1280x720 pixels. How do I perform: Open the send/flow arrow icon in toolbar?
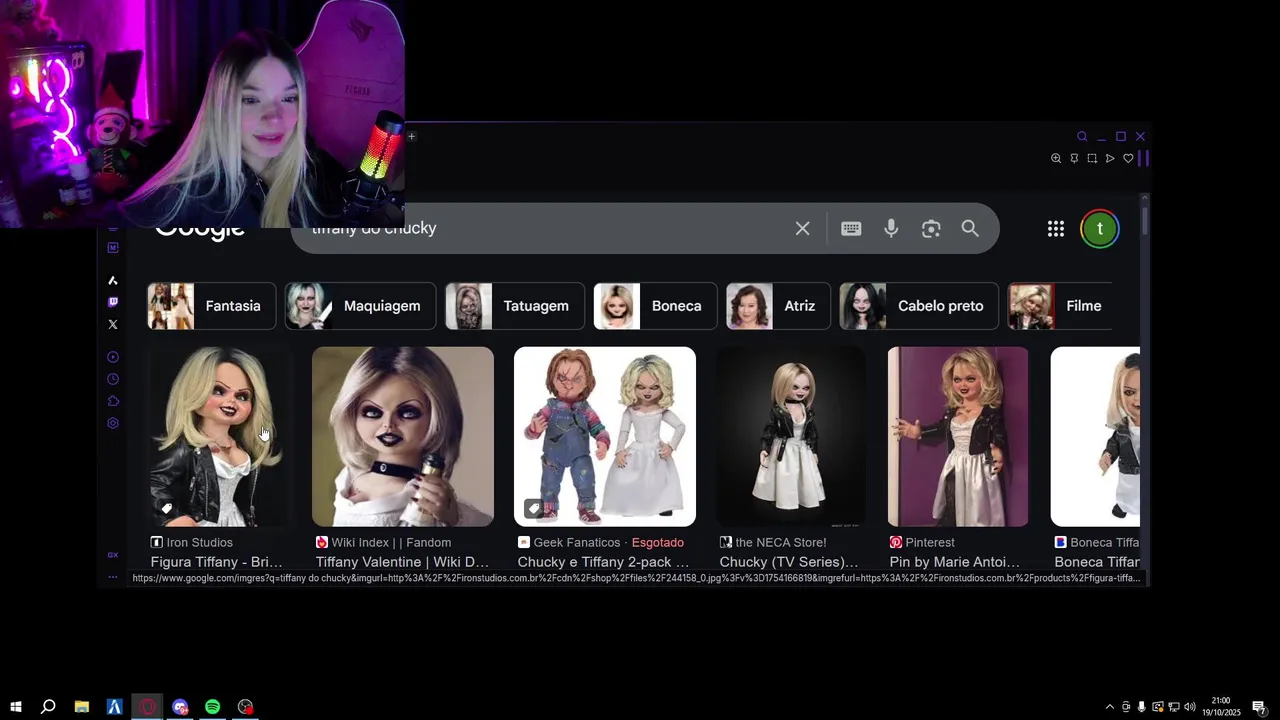pos(1110,158)
